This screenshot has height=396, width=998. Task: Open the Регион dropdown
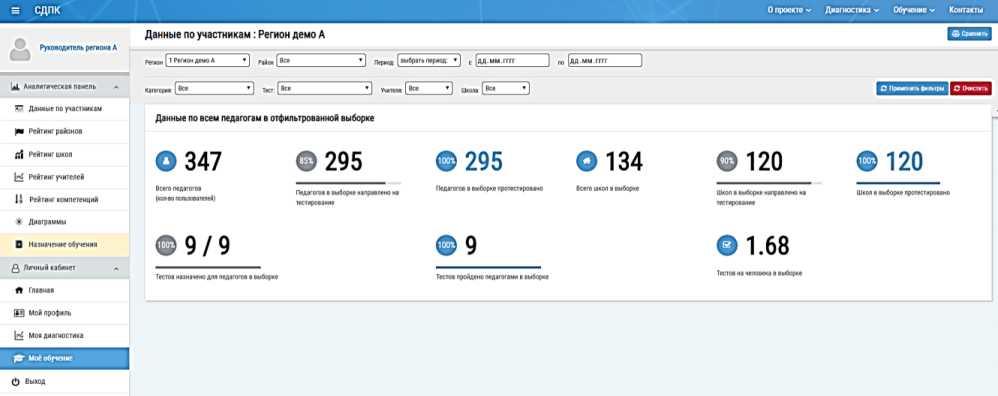click(x=207, y=60)
